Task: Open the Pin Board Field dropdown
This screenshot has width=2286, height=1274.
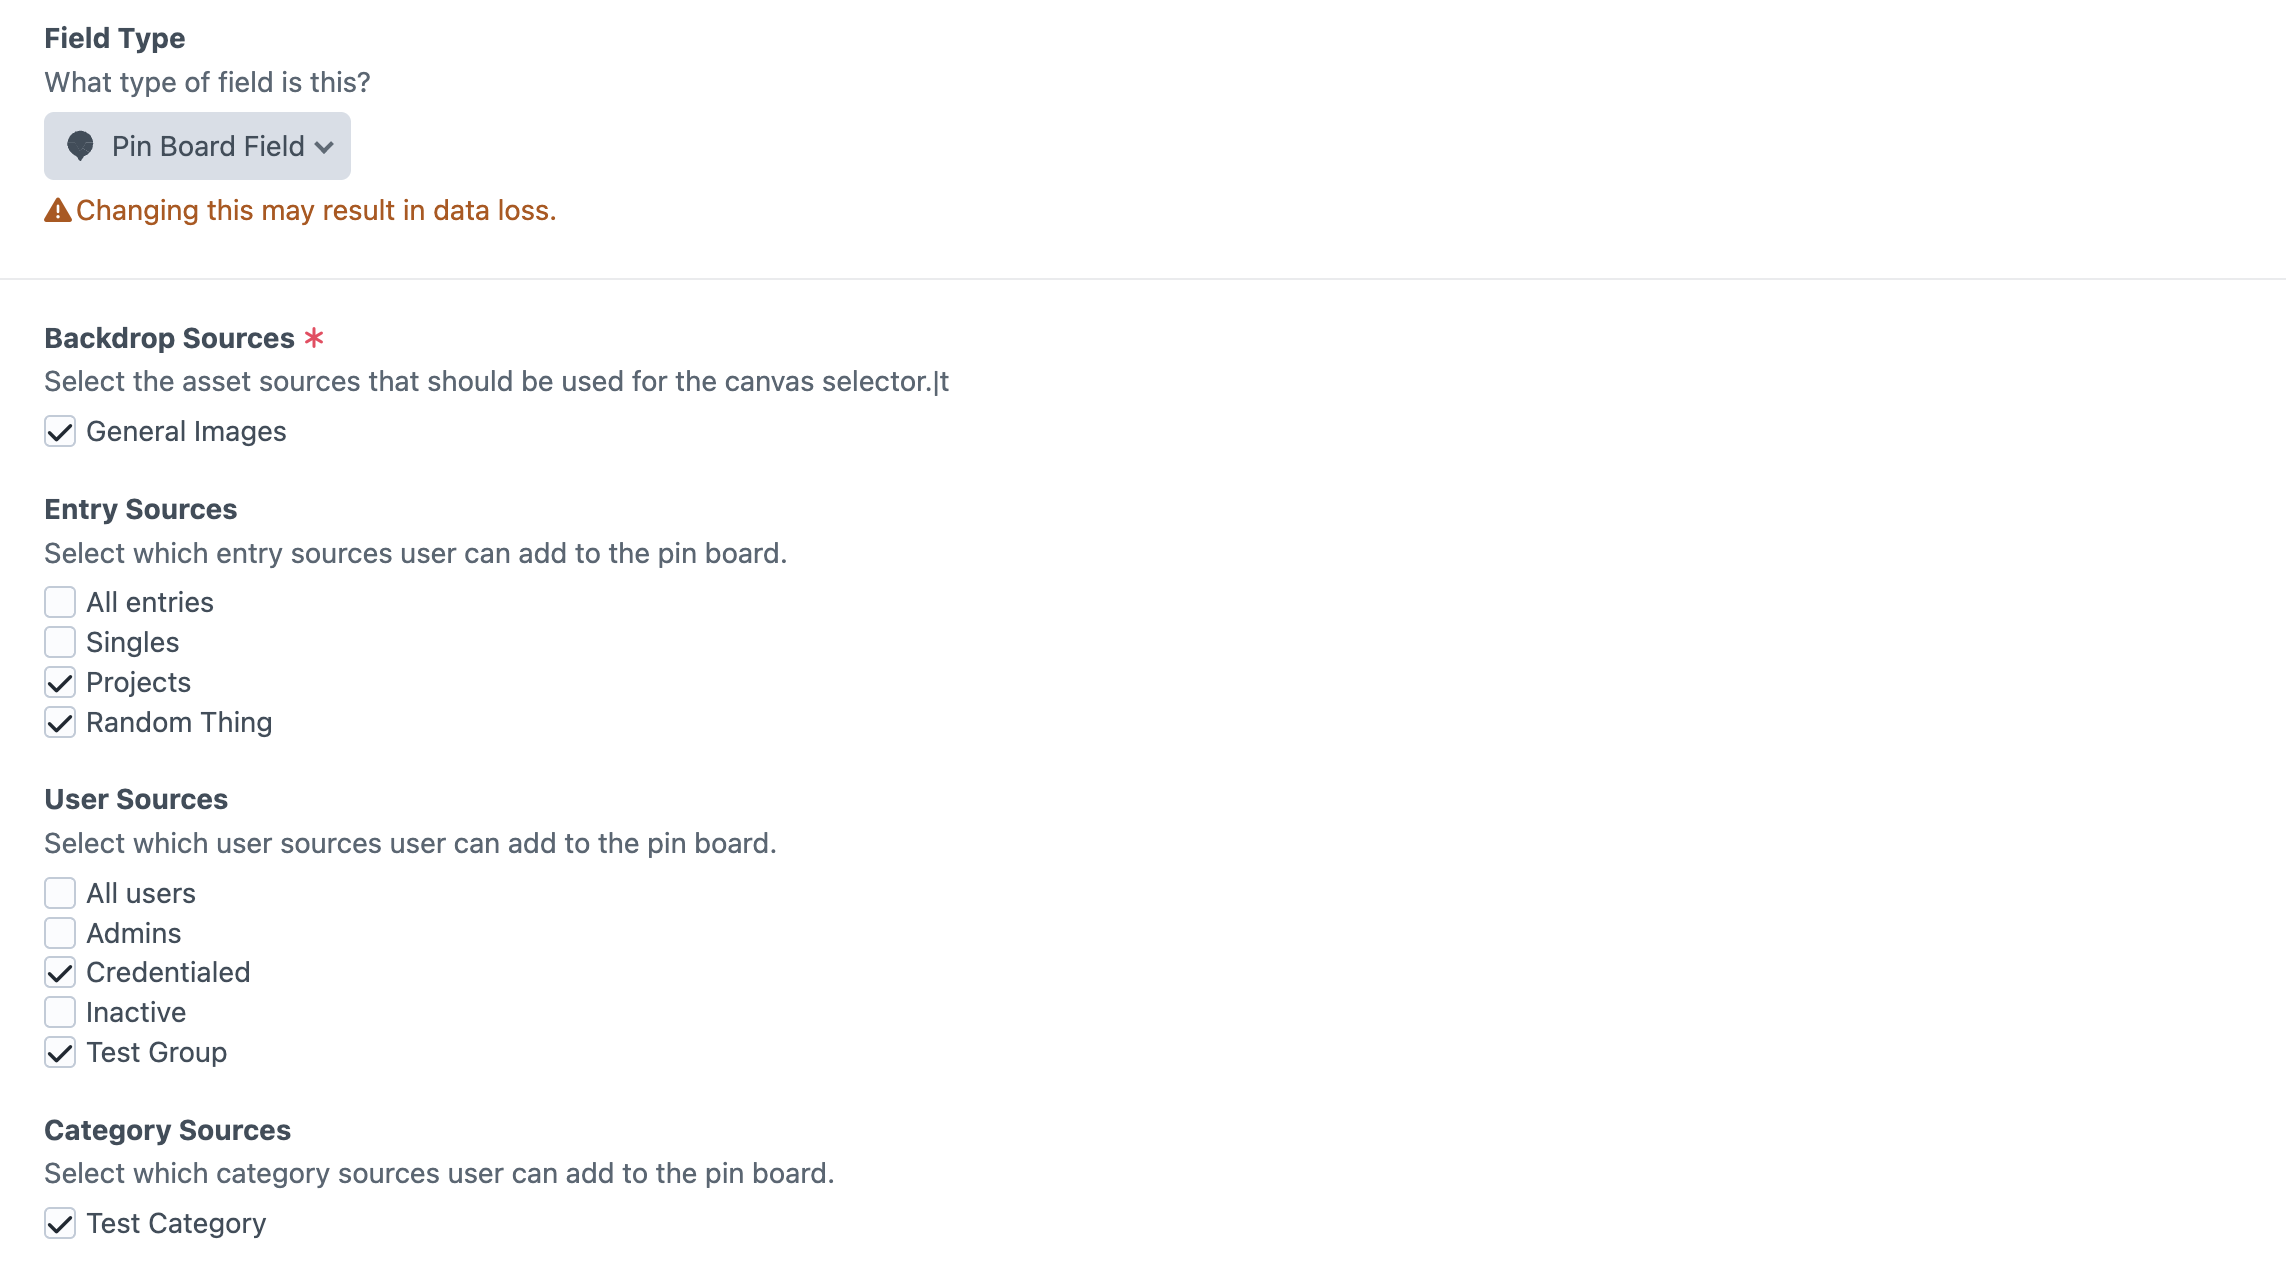Action: (197, 146)
